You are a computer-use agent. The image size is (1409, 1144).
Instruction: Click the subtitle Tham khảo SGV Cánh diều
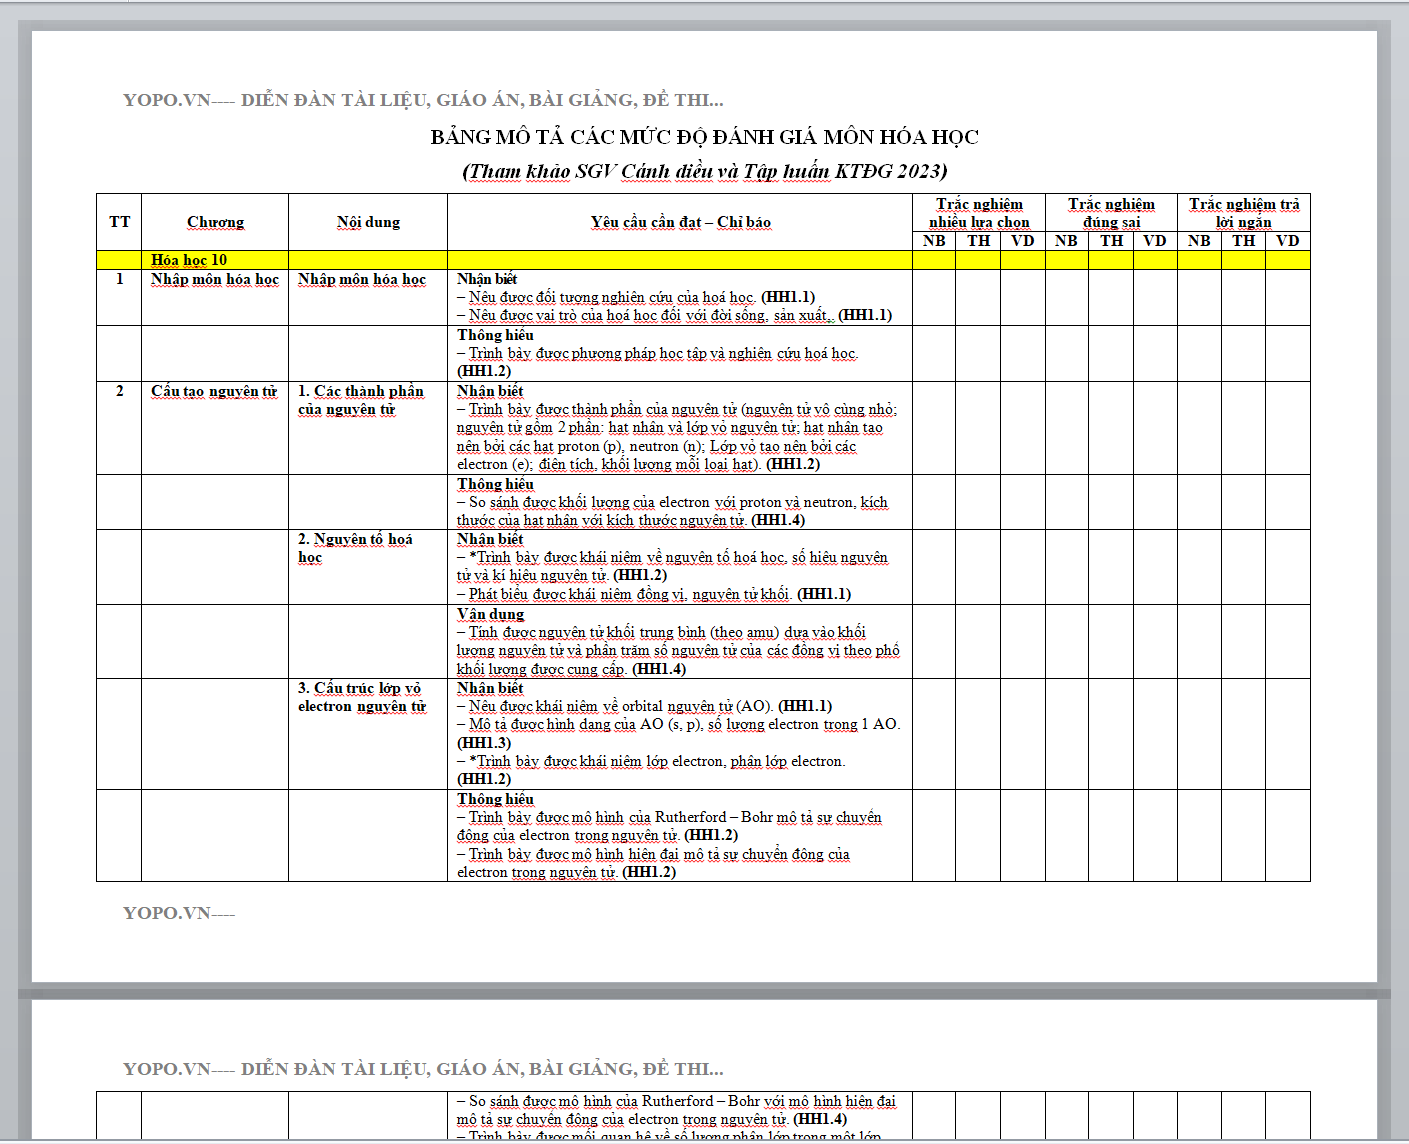click(704, 171)
